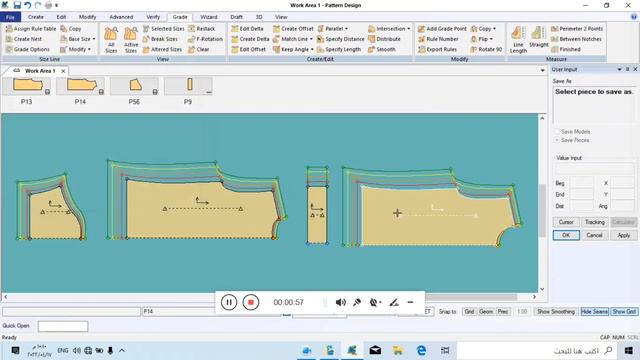Select Create Offset tool

pyautogui.click(x=293, y=29)
